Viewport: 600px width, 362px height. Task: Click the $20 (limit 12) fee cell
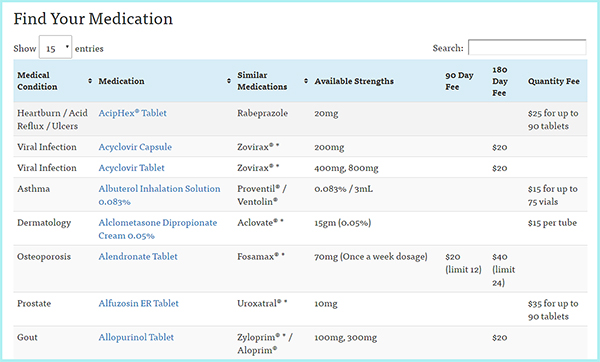tap(463, 263)
